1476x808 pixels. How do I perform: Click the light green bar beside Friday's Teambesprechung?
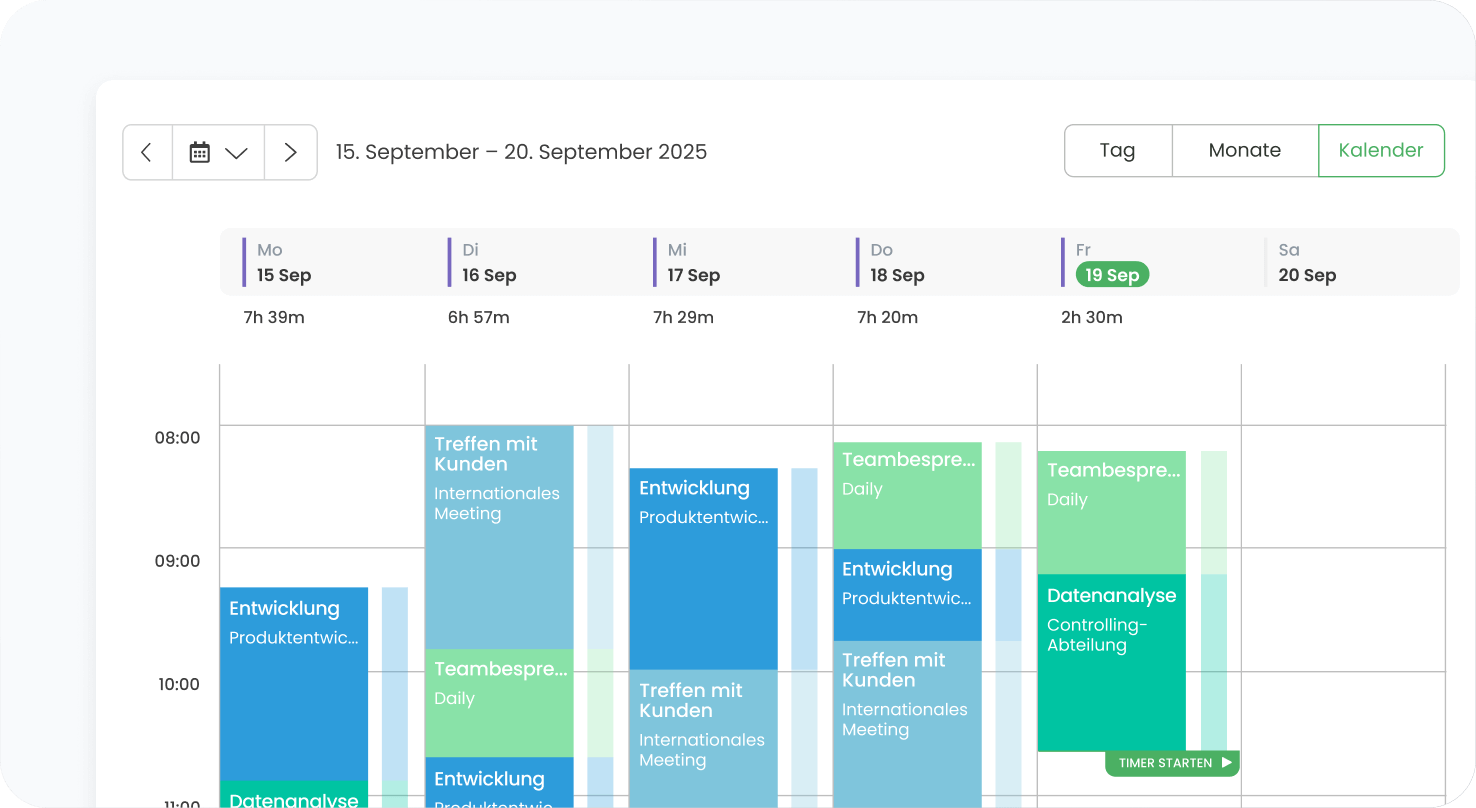tap(1214, 512)
